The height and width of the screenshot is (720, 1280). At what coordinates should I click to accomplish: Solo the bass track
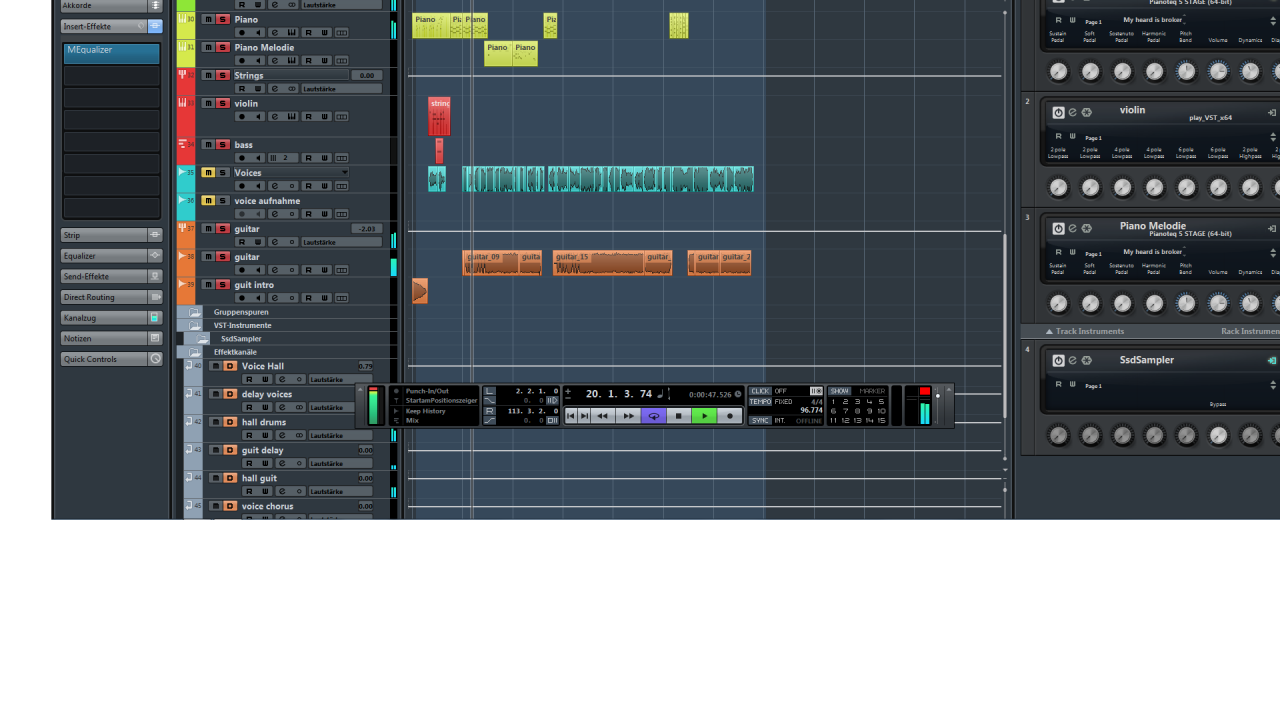(x=222, y=145)
